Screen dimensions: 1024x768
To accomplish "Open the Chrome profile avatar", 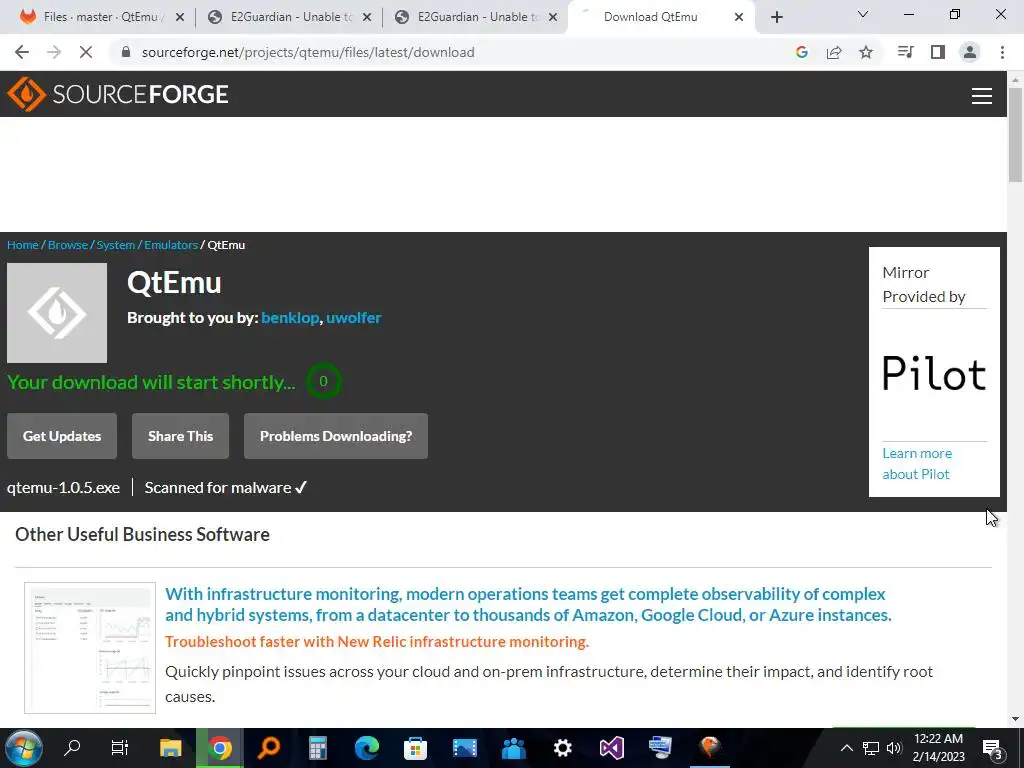I will [x=970, y=52].
